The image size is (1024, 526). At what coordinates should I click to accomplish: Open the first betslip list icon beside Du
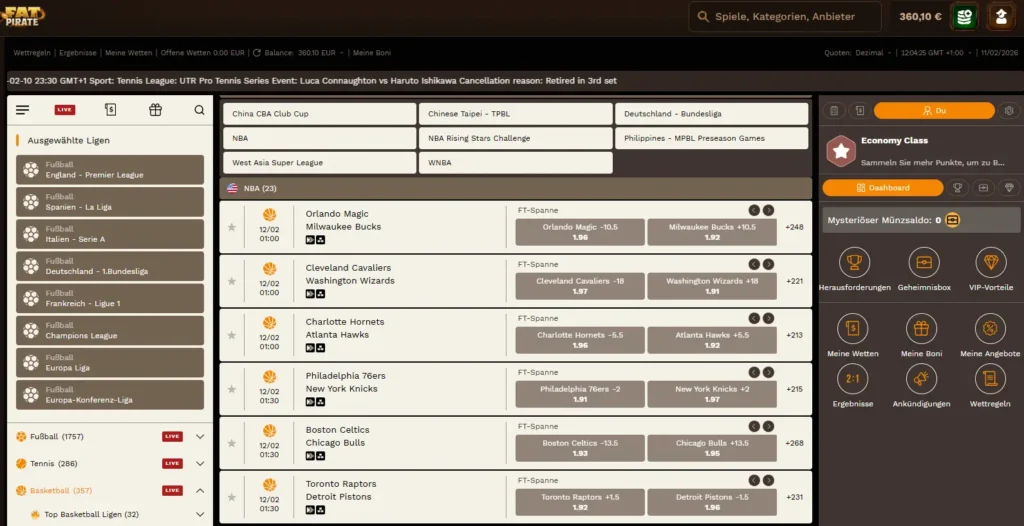(834, 110)
